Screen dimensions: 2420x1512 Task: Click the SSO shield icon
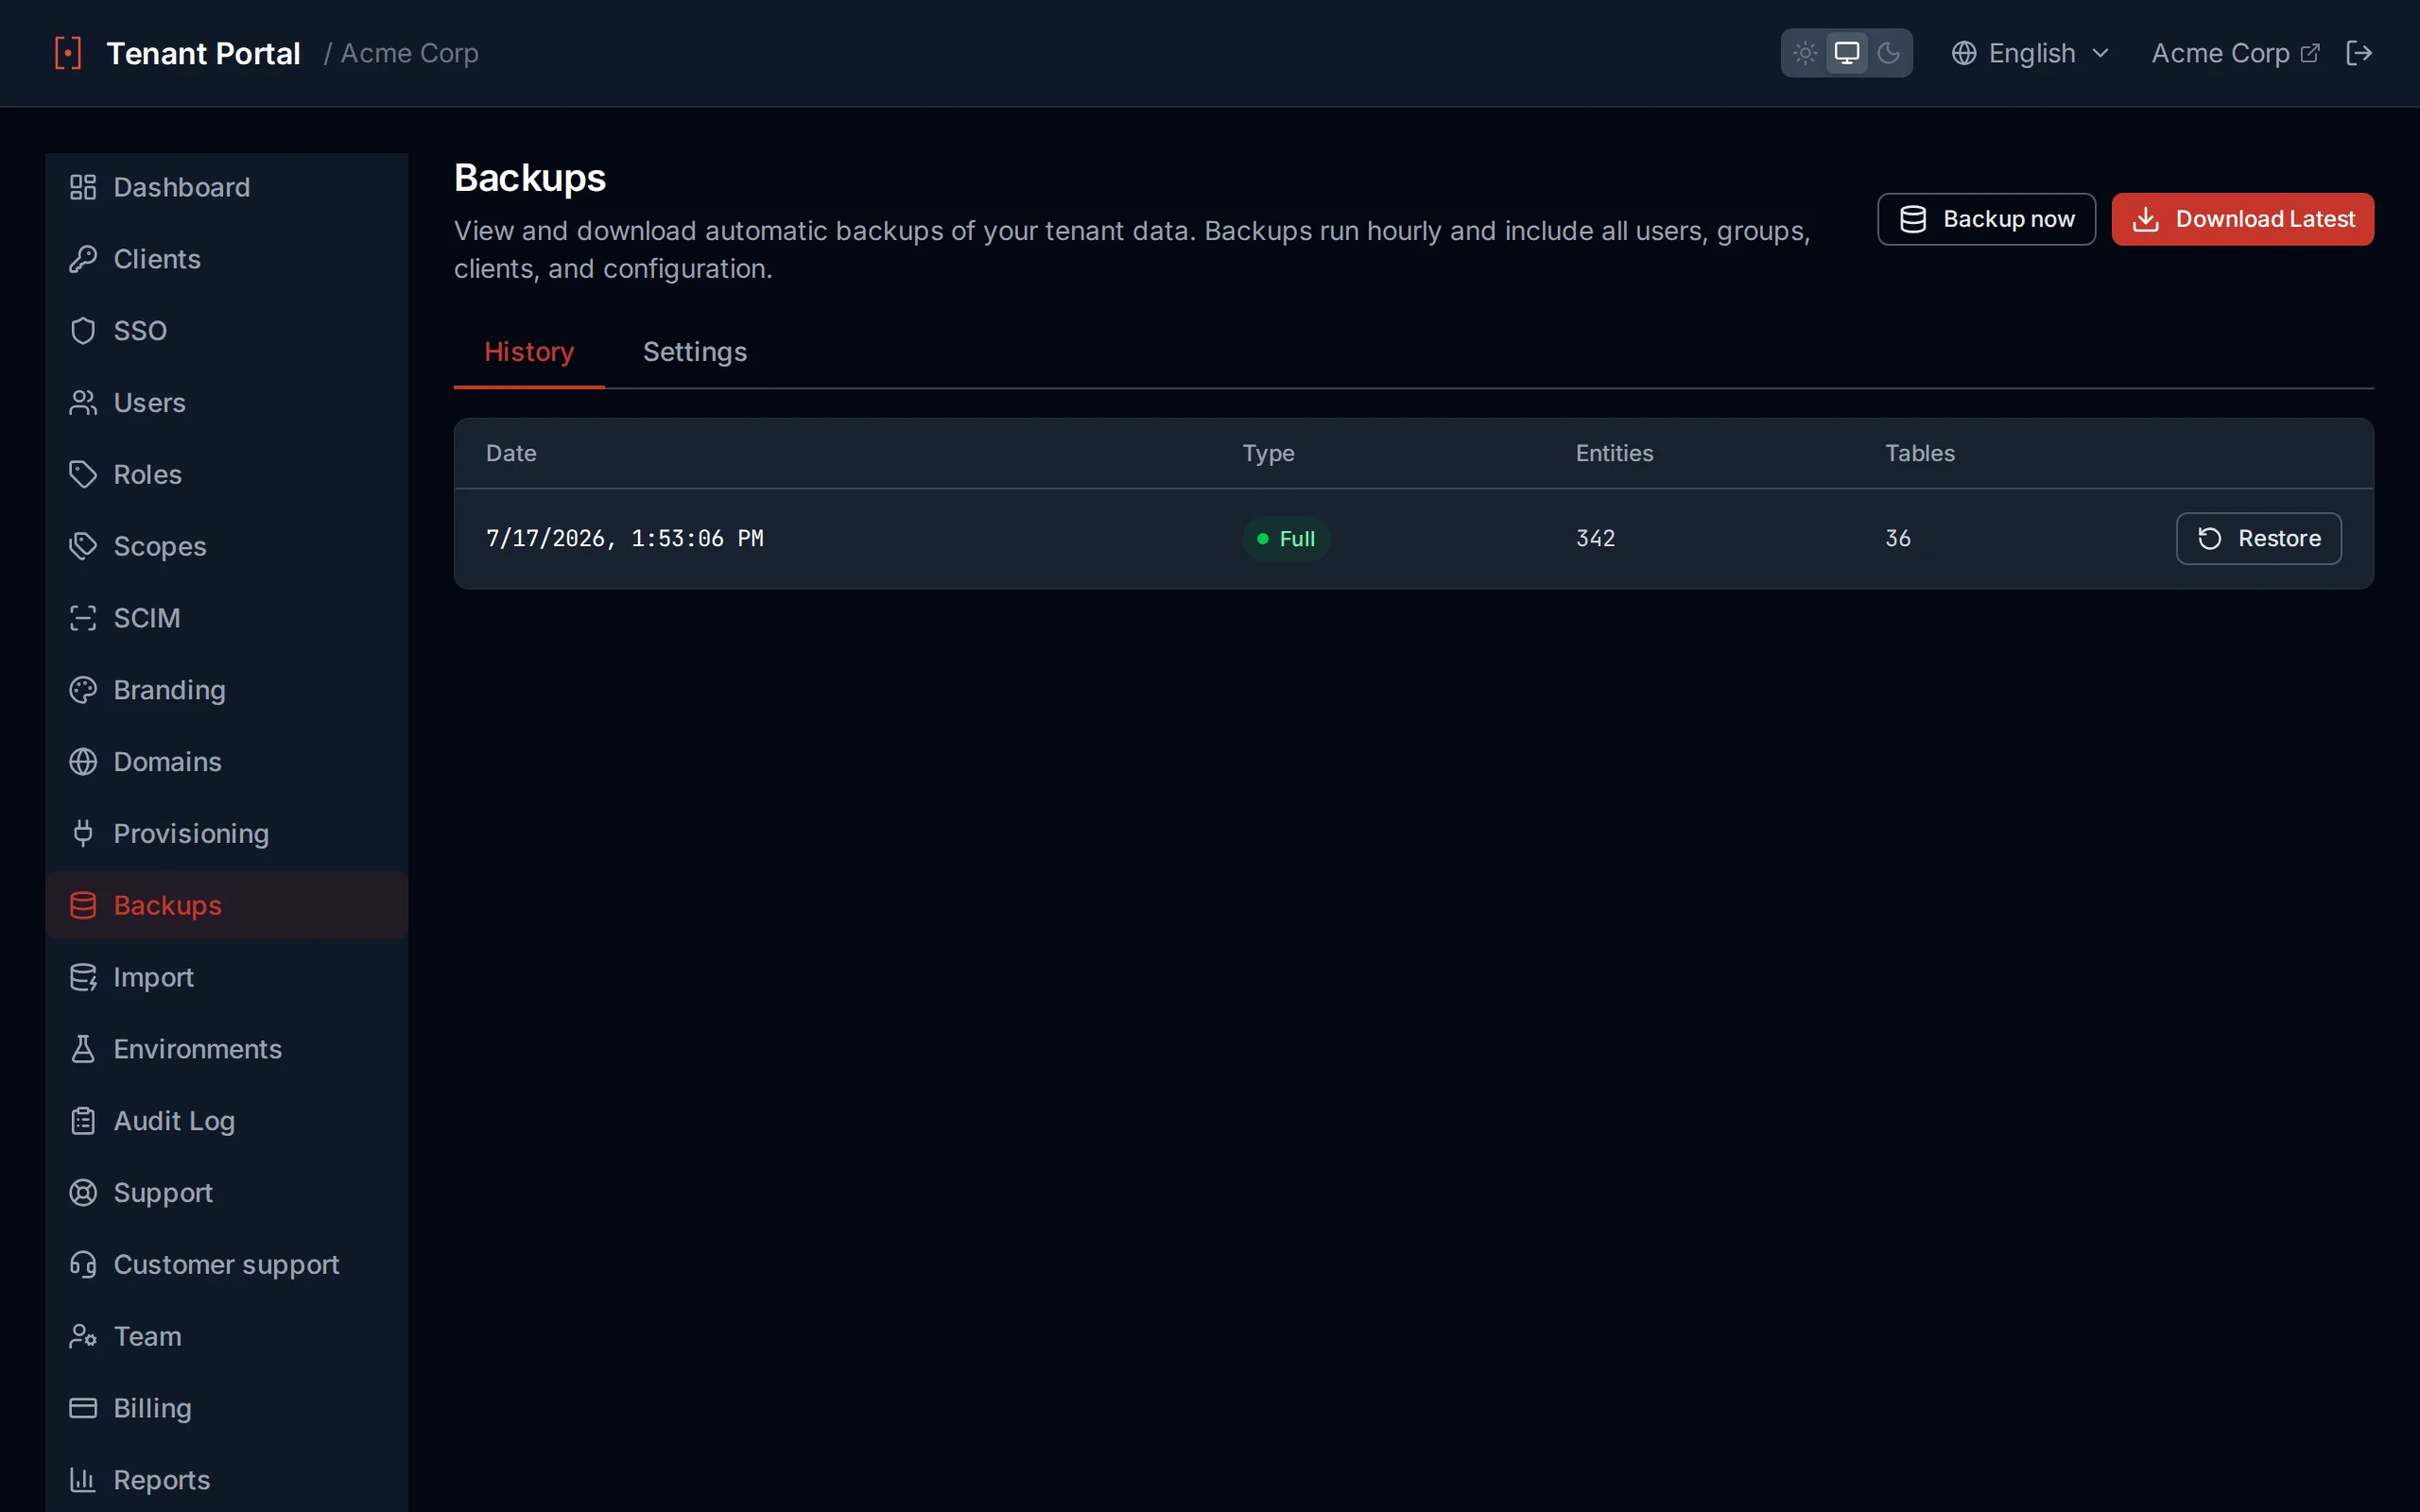pos(83,331)
